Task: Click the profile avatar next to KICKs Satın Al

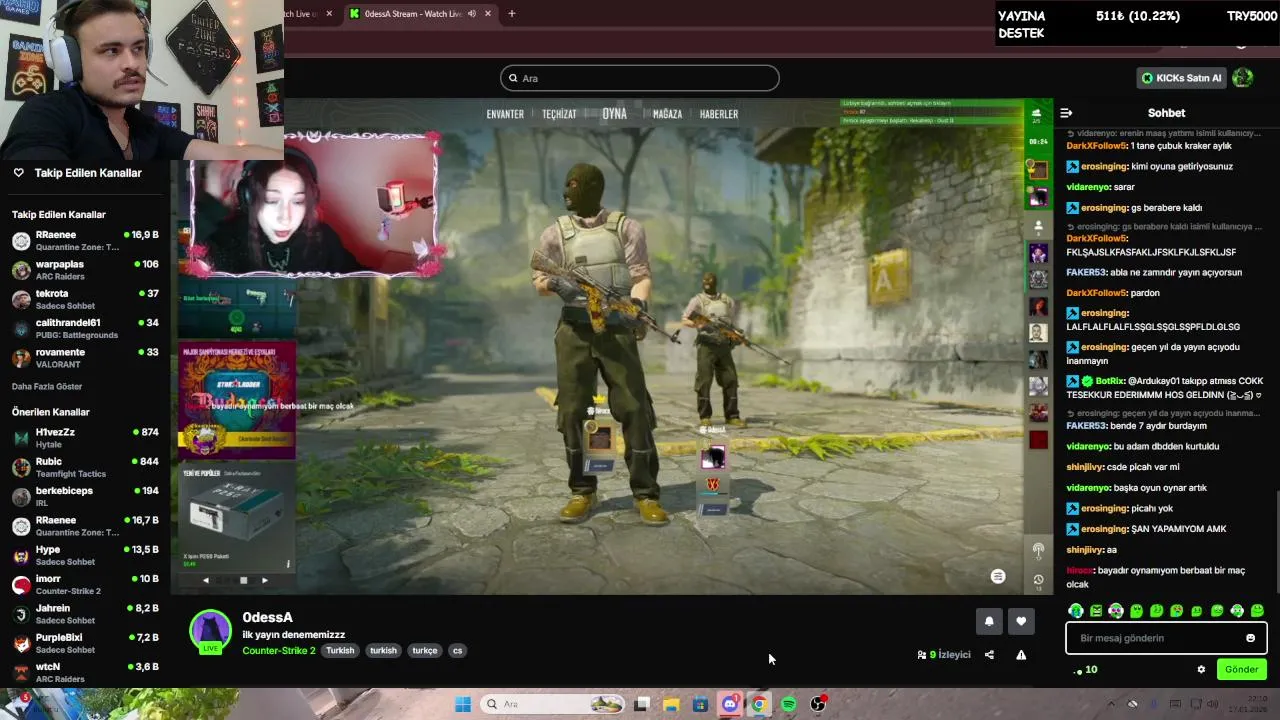Action: (x=1243, y=77)
